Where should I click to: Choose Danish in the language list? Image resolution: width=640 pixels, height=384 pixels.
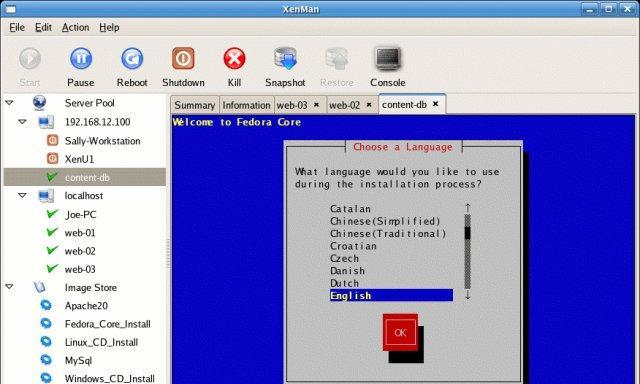[x=347, y=271]
